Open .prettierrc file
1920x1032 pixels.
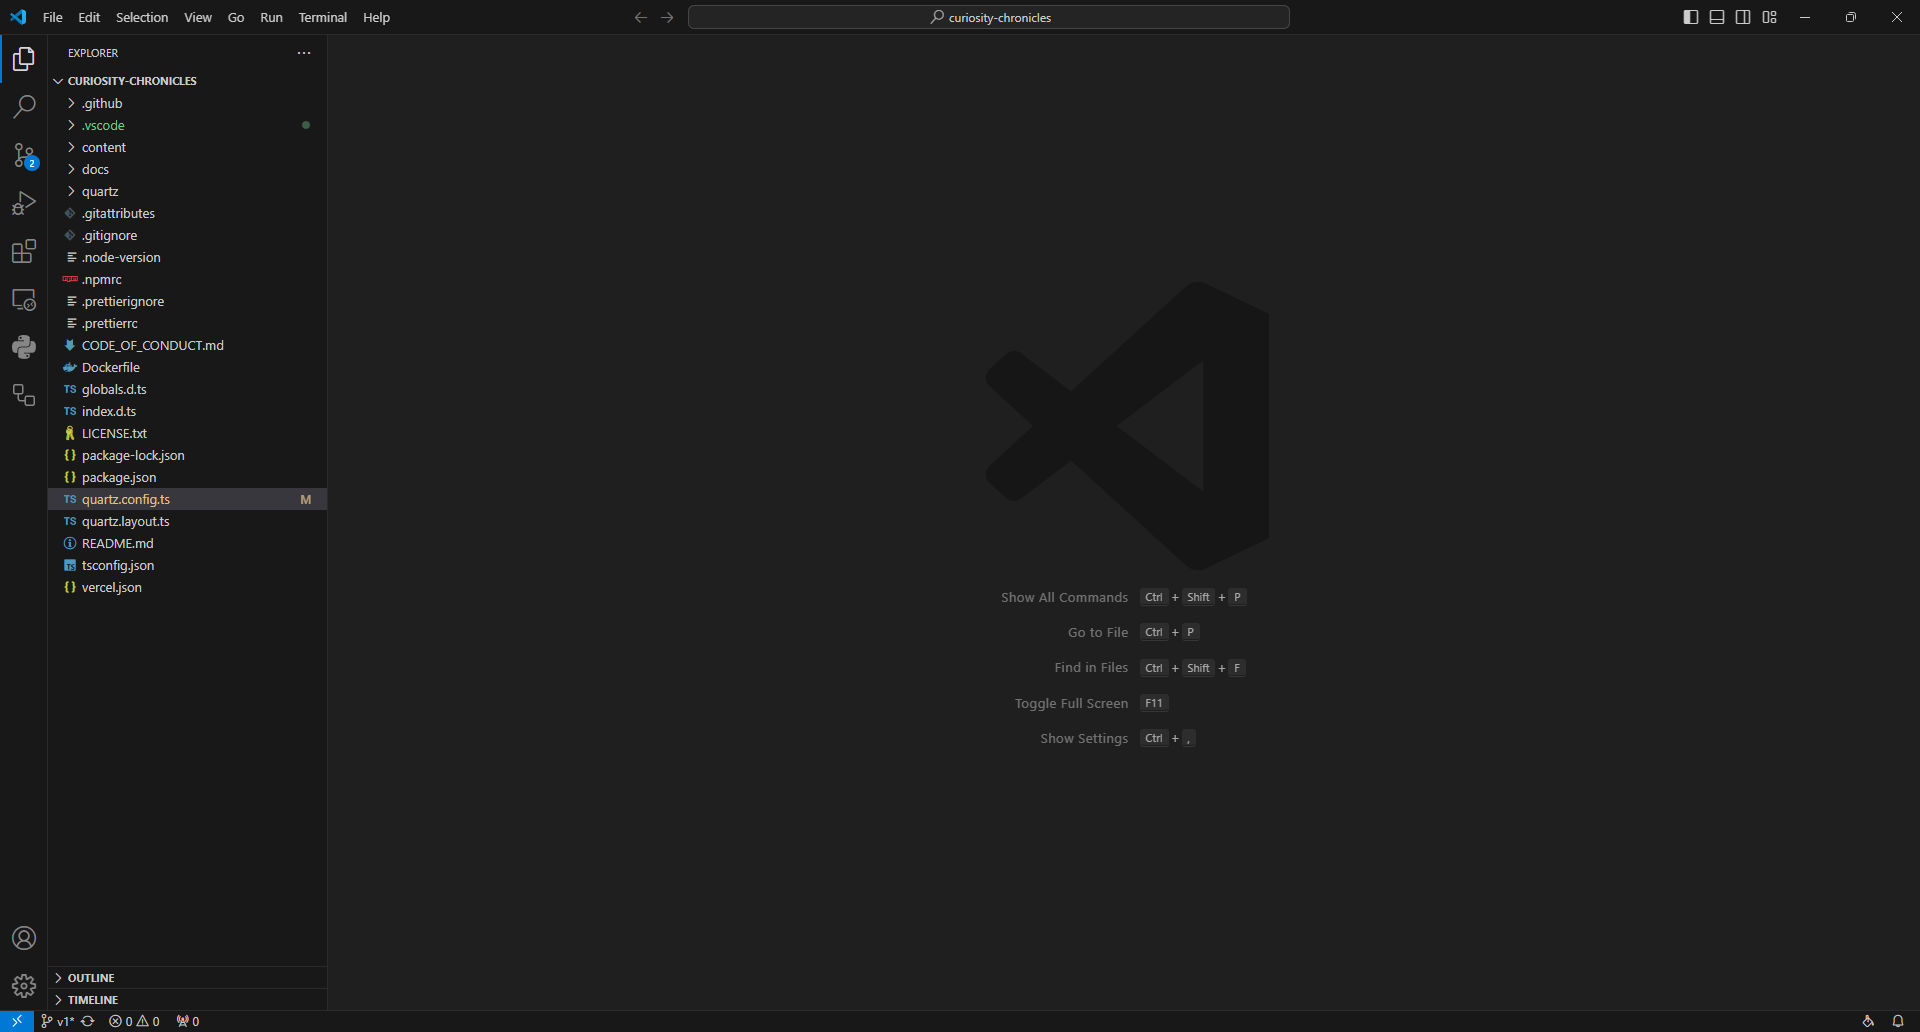(x=187, y=323)
